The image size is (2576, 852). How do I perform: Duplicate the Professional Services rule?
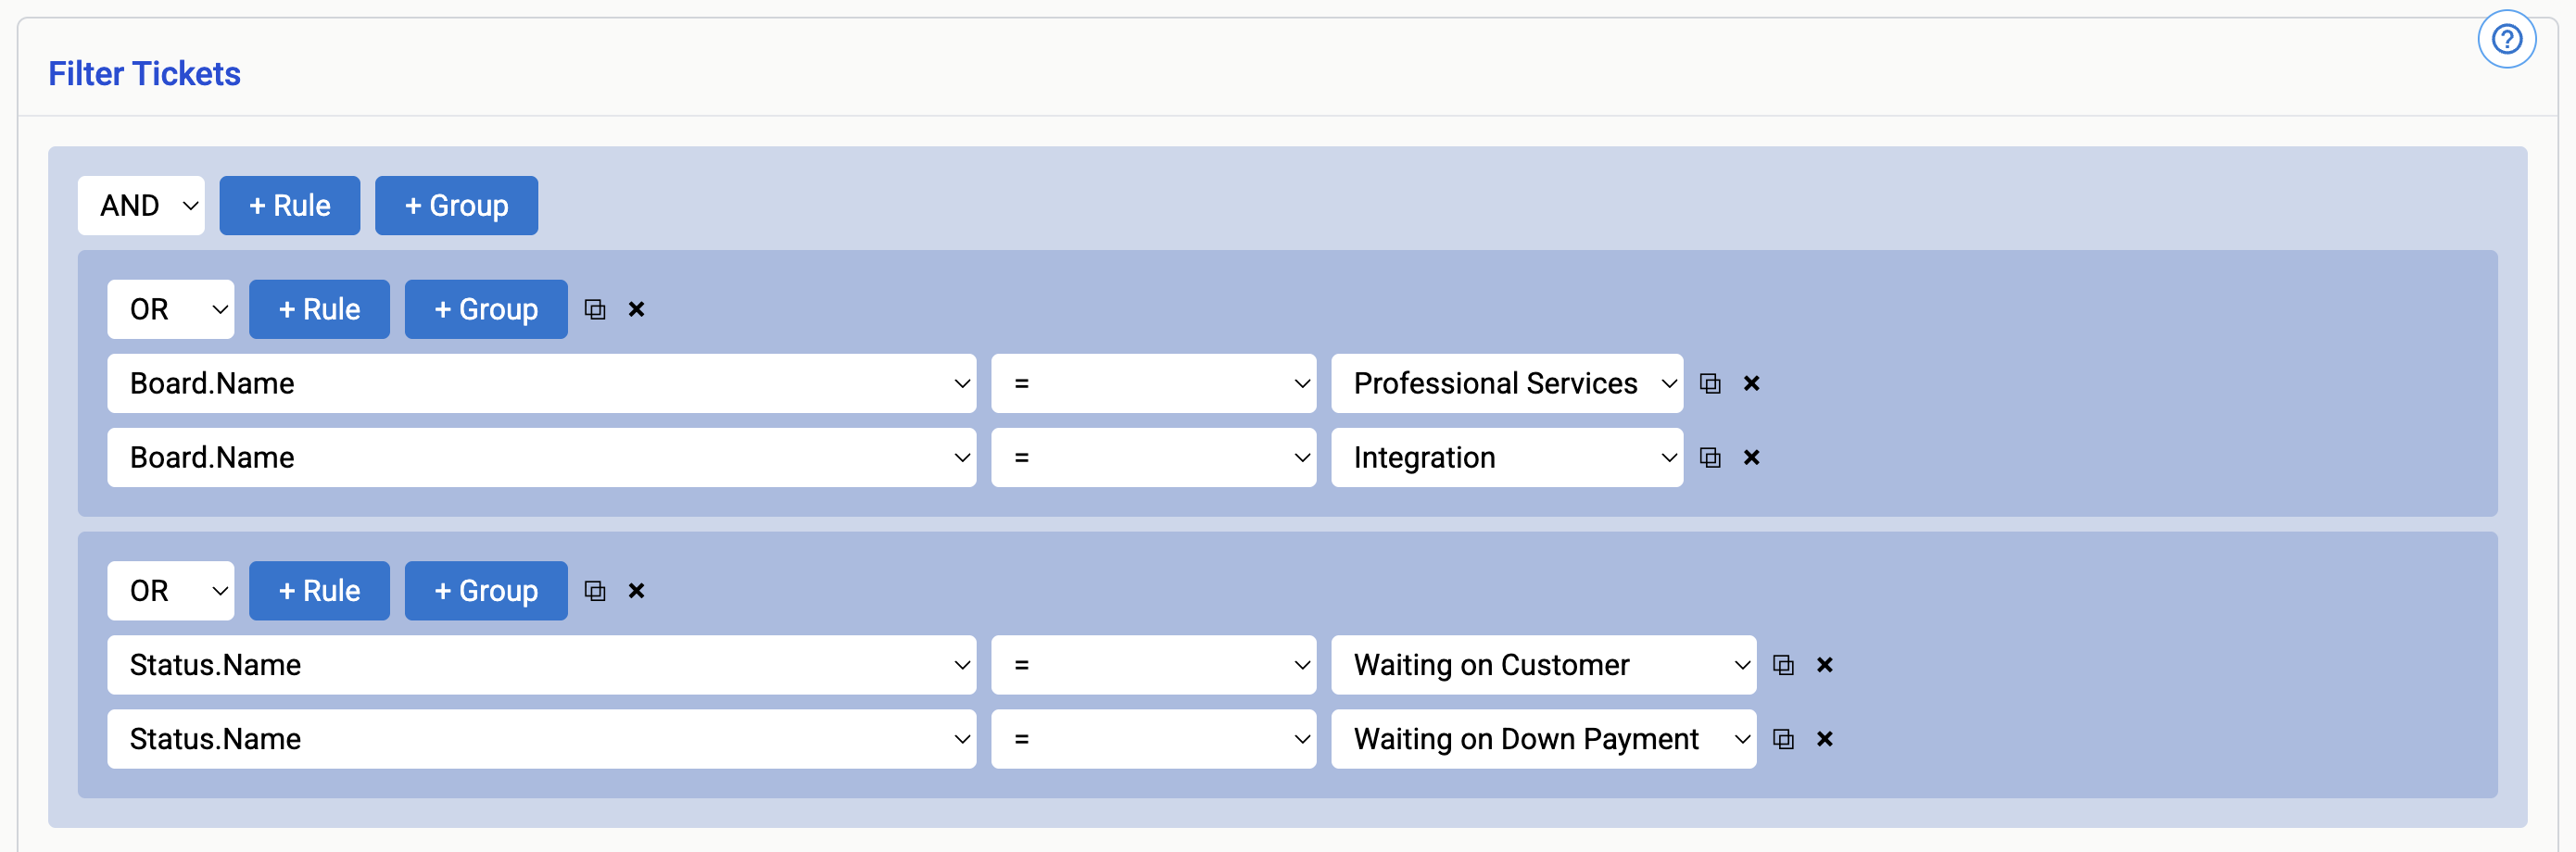click(1710, 384)
